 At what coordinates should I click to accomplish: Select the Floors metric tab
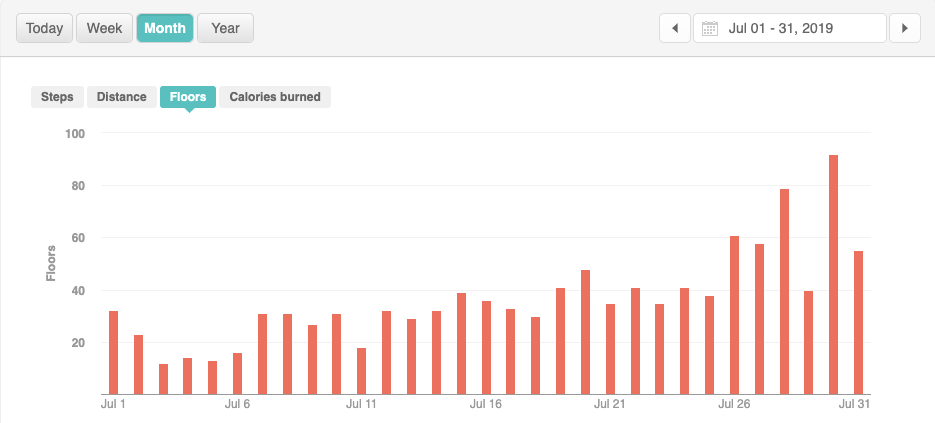(x=188, y=97)
